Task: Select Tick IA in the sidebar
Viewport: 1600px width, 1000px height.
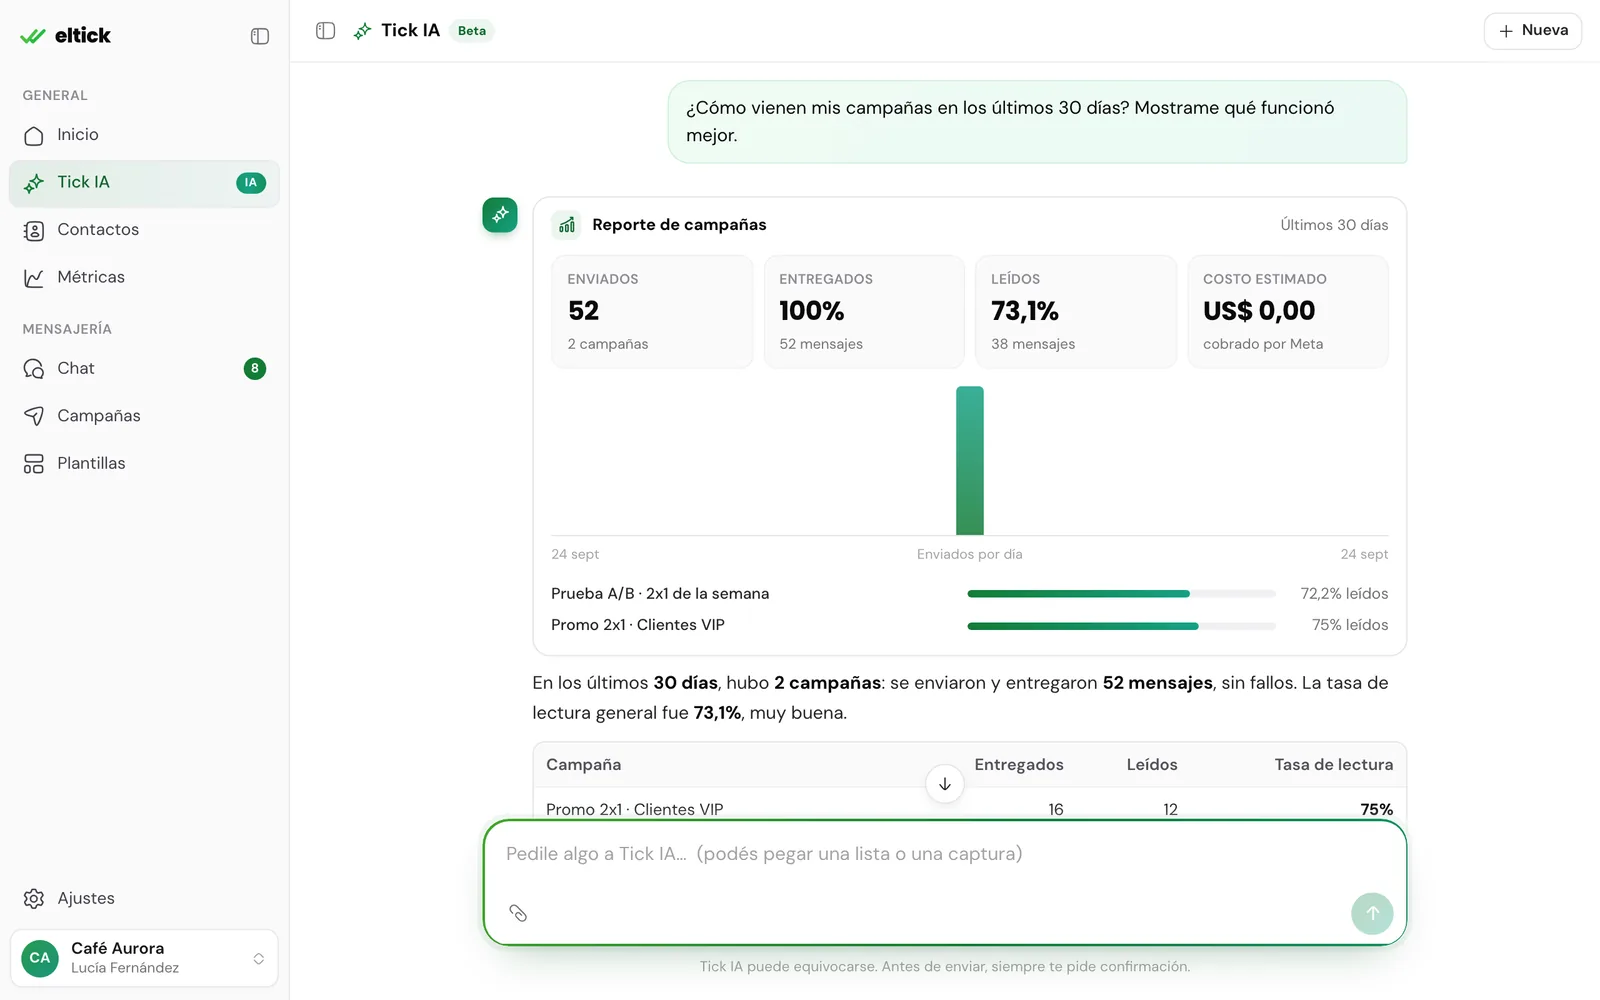Action: point(144,183)
